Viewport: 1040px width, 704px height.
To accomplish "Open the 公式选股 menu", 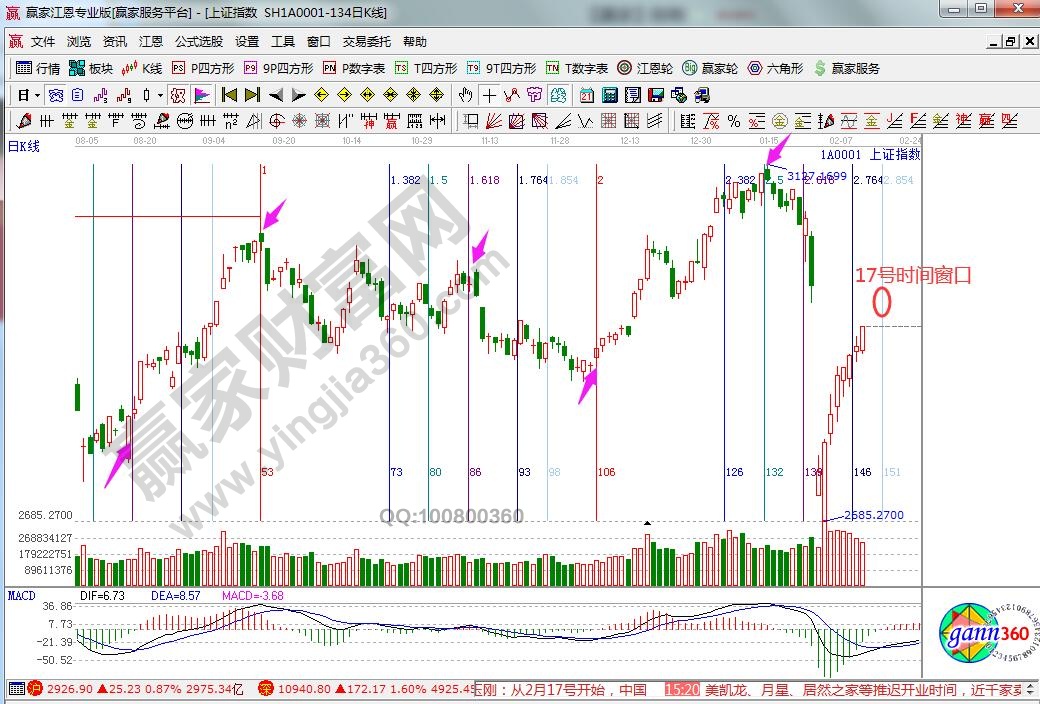I will click(199, 42).
